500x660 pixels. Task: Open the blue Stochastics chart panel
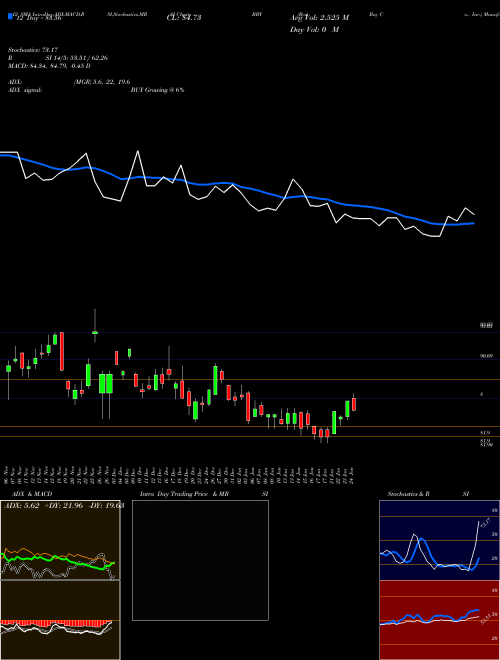(439, 540)
